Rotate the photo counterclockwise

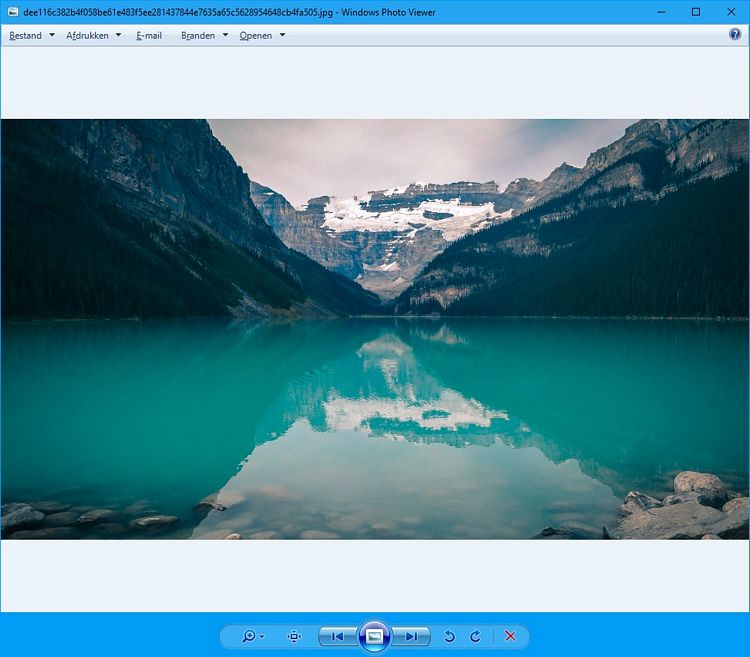tap(449, 636)
